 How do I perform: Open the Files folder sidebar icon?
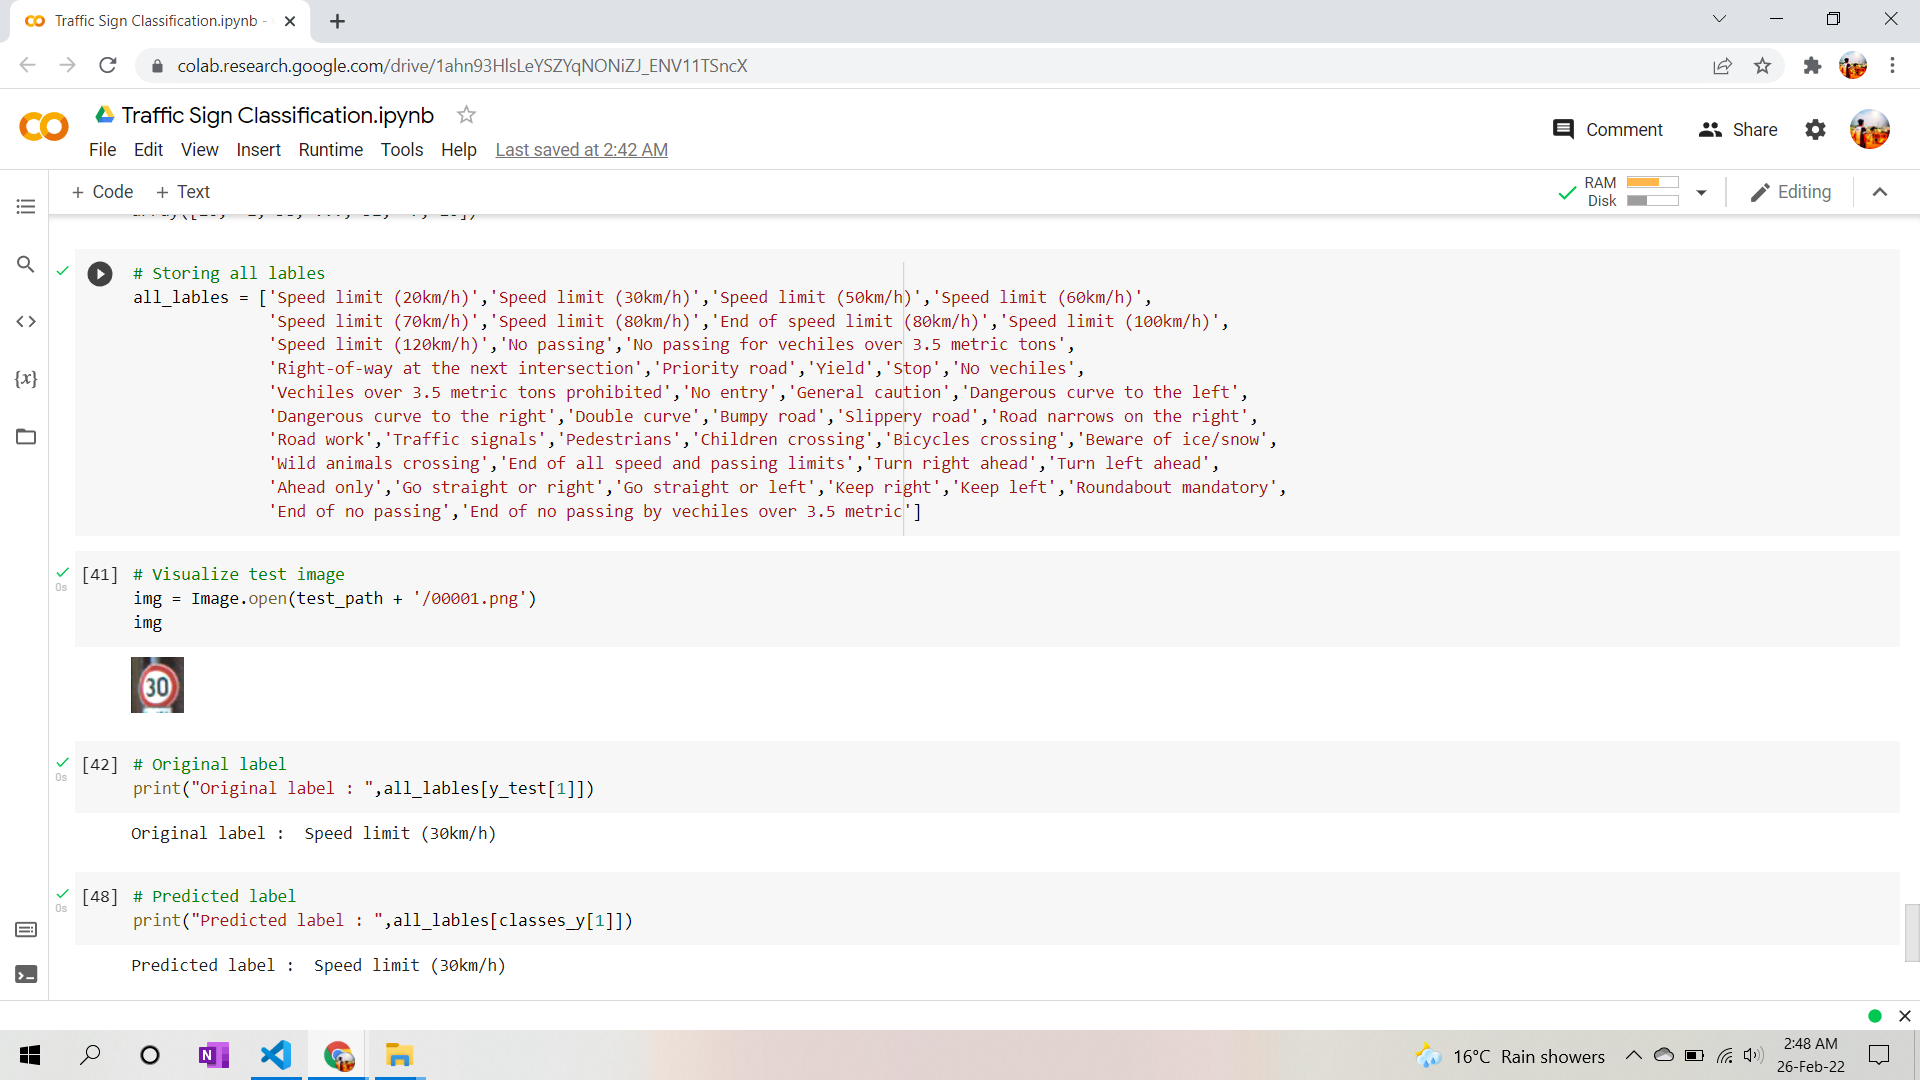[26, 437]
